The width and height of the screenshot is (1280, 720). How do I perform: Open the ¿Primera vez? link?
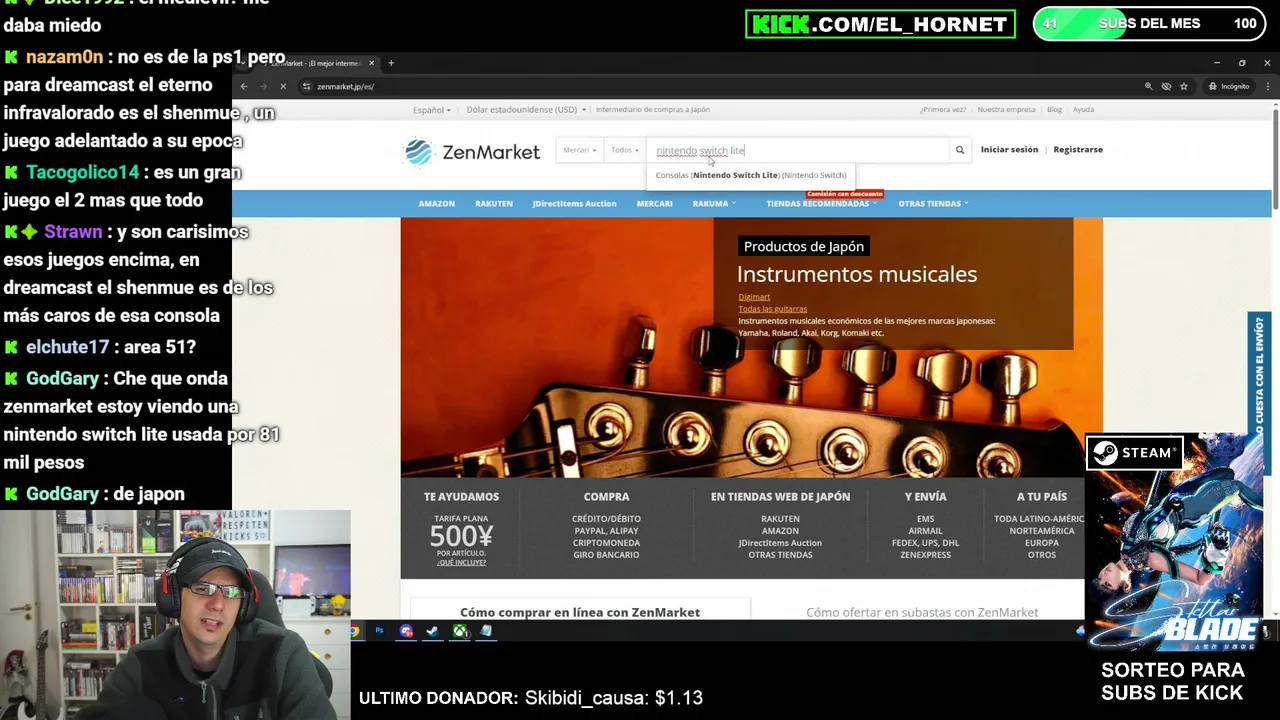(943, 110)
